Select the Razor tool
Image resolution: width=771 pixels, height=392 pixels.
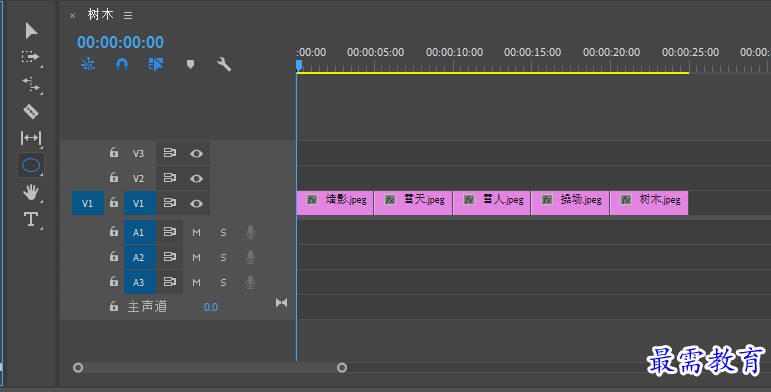pos(31,112)
